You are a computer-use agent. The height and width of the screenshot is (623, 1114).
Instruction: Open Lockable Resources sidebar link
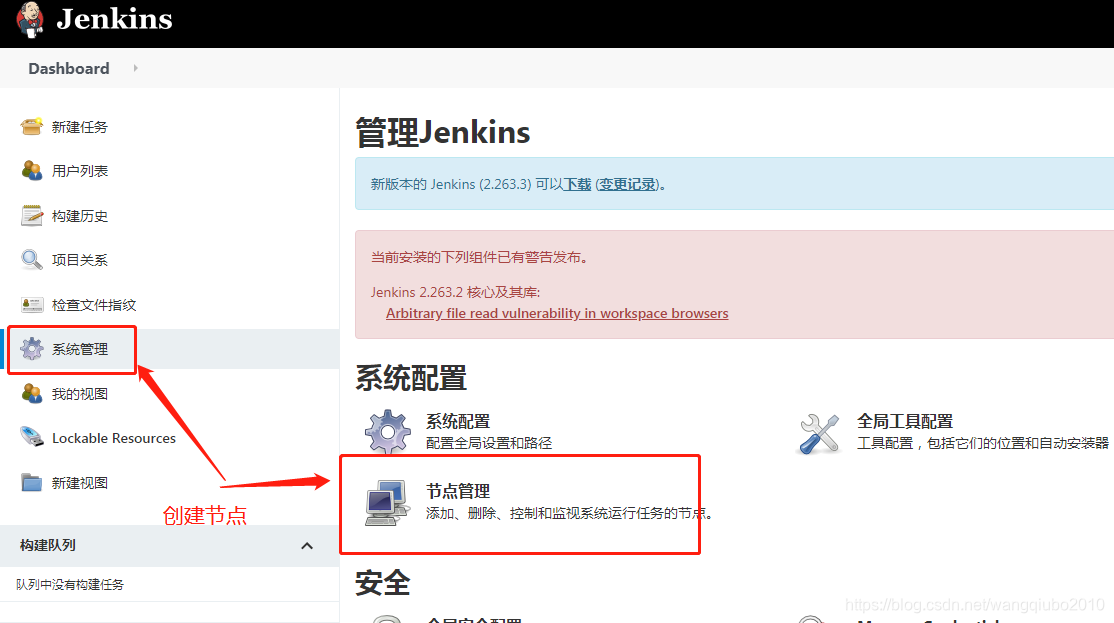pos(114,438)
